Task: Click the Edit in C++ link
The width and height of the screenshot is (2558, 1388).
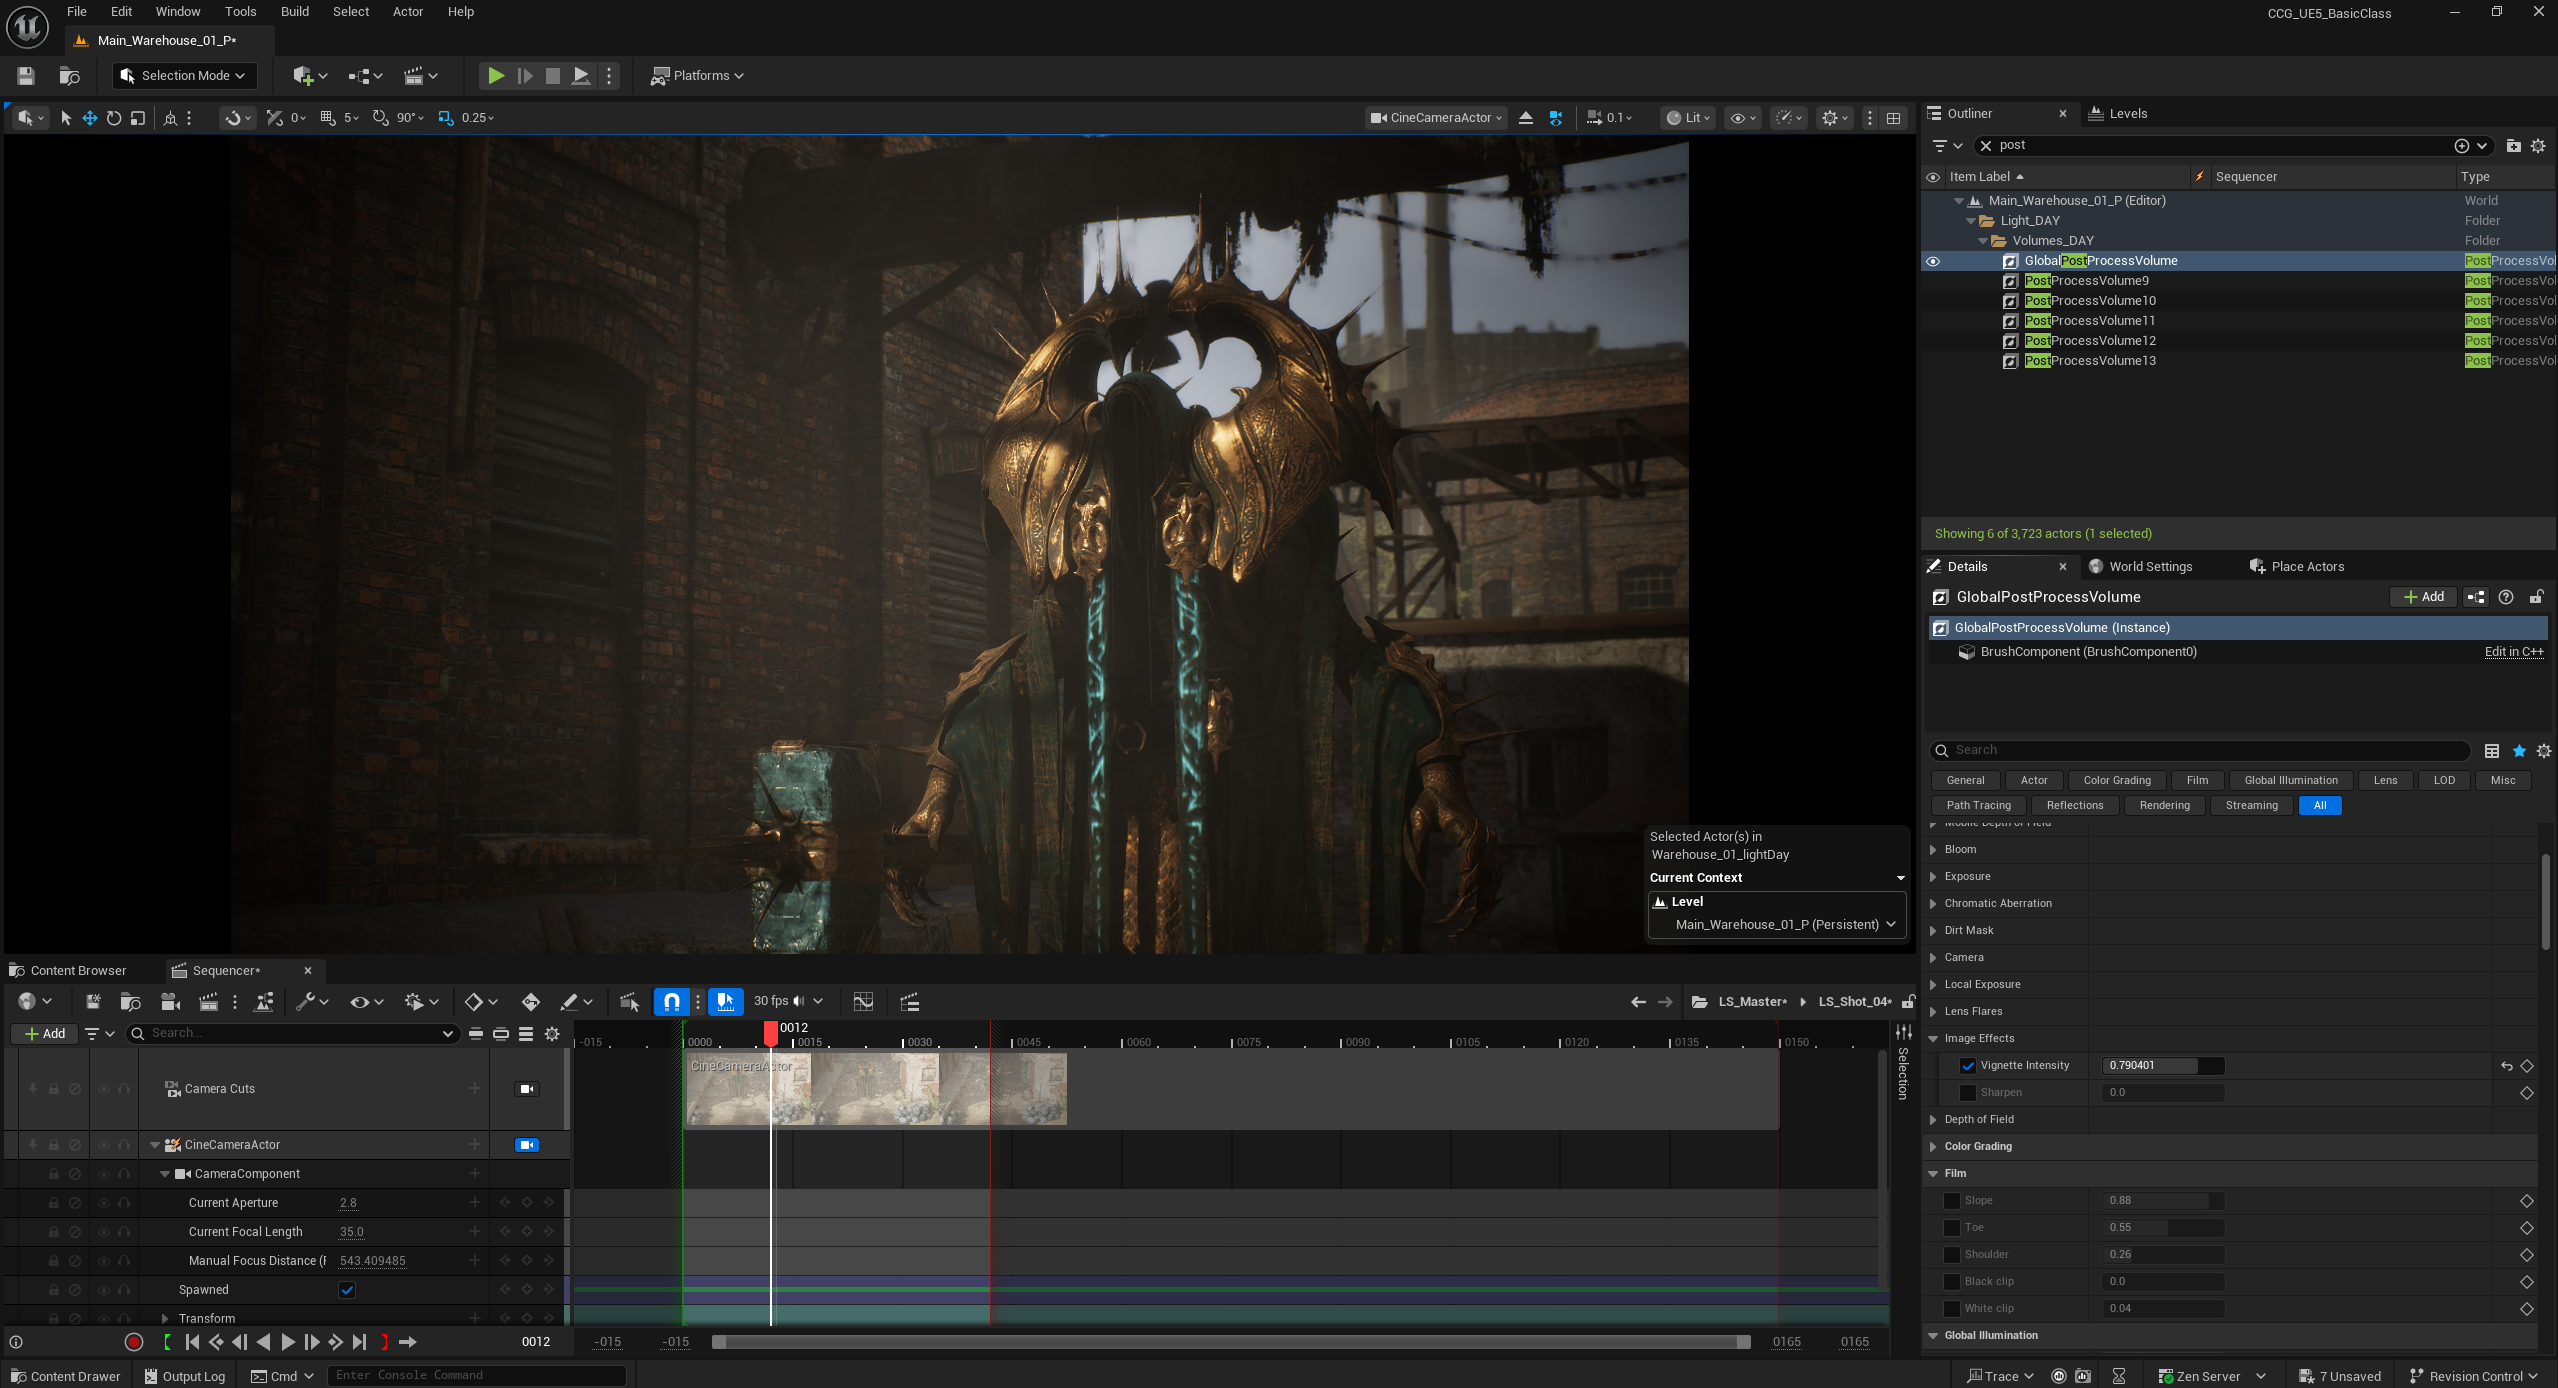Action: [x=2513, y=652]
